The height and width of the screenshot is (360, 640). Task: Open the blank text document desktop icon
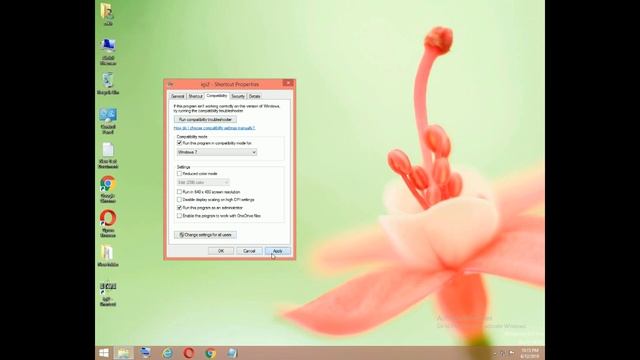pos(108,155)
